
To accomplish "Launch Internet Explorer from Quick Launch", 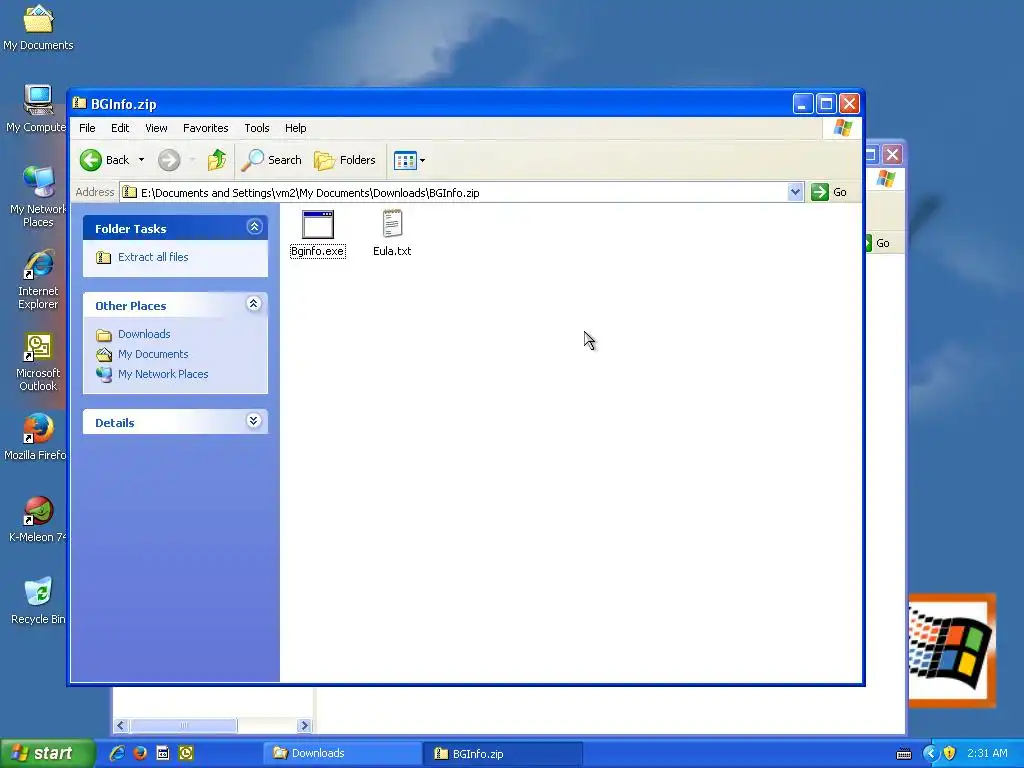I will [117, 753].
